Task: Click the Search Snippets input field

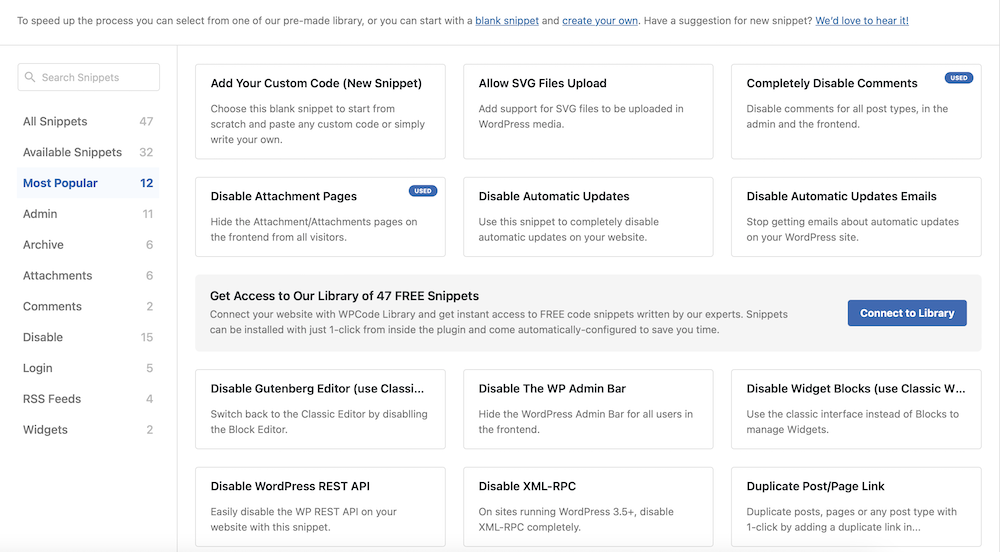Action: (89, 77)
